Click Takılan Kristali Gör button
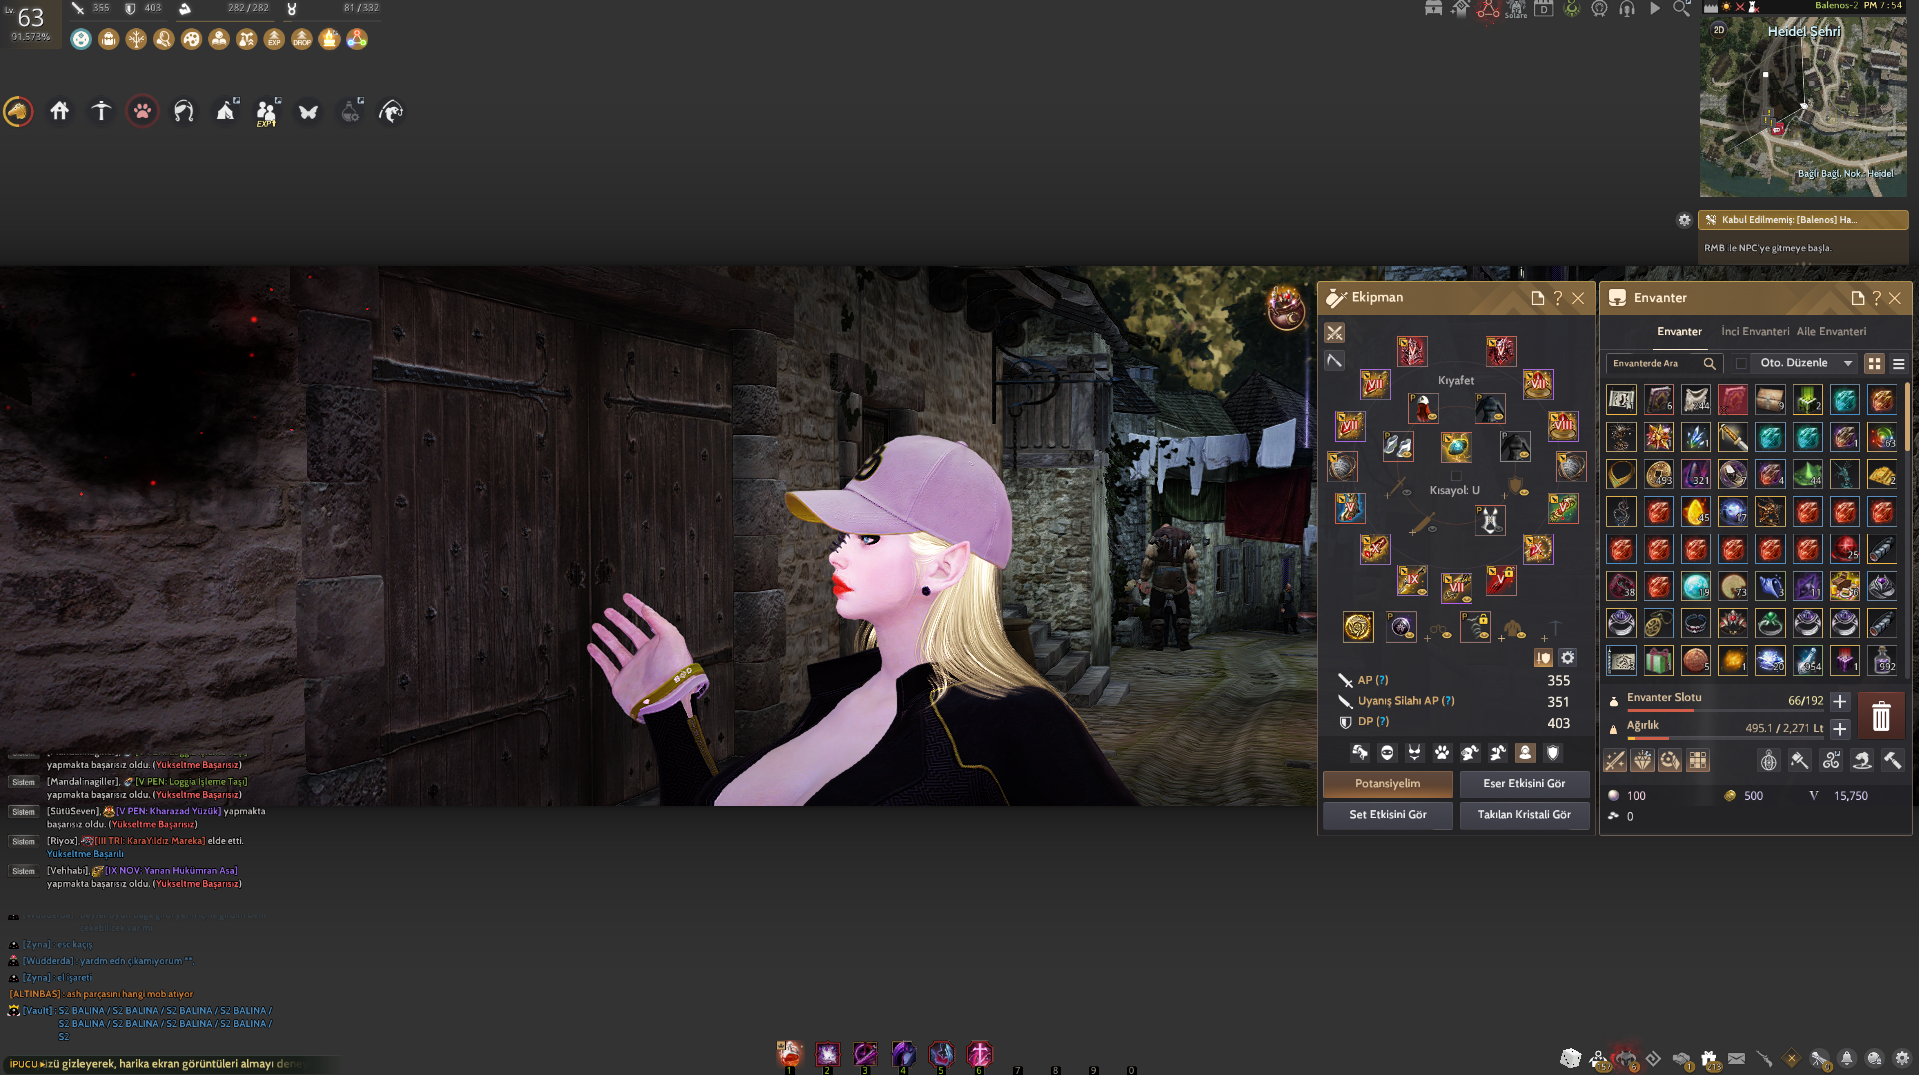This screenshot has width=1919, height=1075. [1524, 815]
